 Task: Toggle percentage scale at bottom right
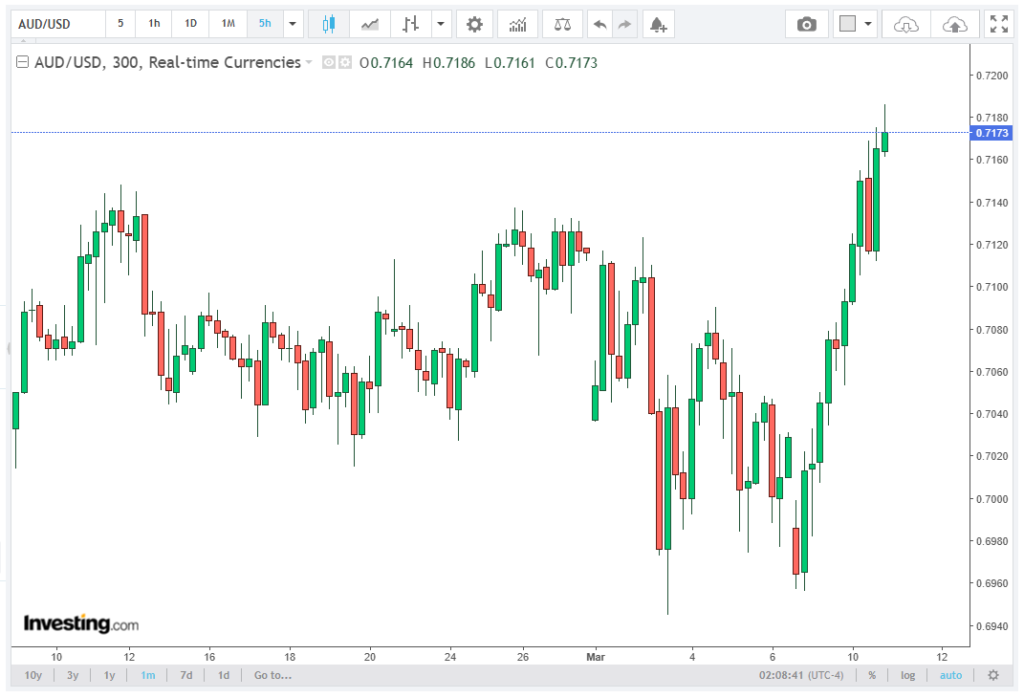(872, 675)
